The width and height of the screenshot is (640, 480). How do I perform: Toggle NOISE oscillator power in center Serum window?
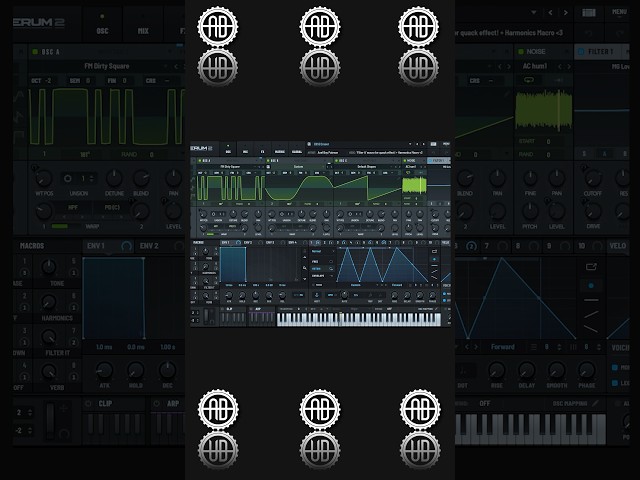405,161
